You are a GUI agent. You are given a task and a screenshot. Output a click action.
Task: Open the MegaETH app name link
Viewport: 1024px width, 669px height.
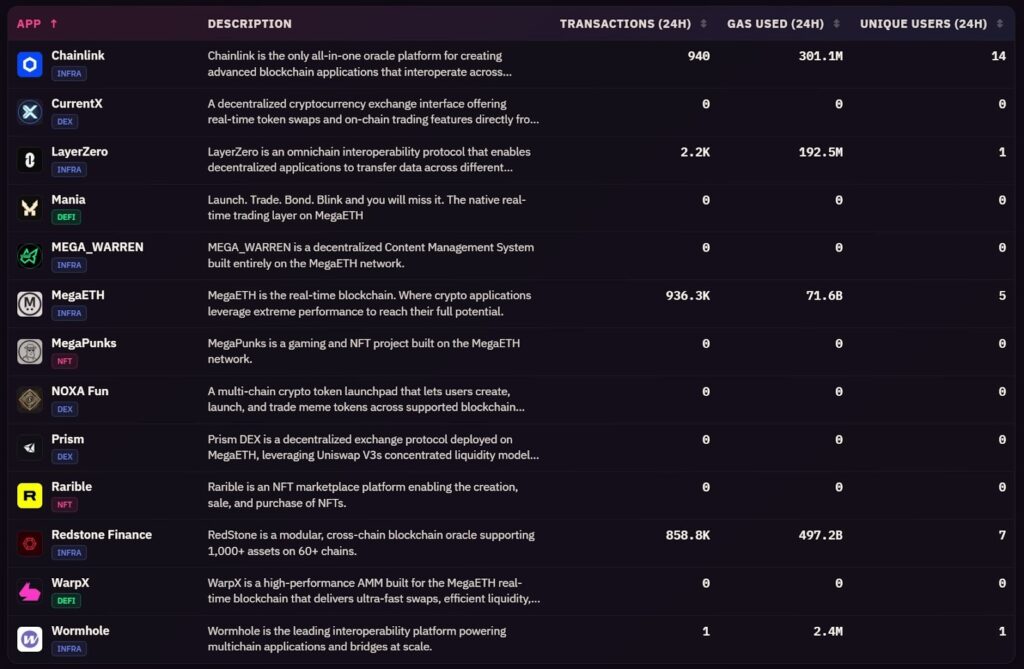78,295
